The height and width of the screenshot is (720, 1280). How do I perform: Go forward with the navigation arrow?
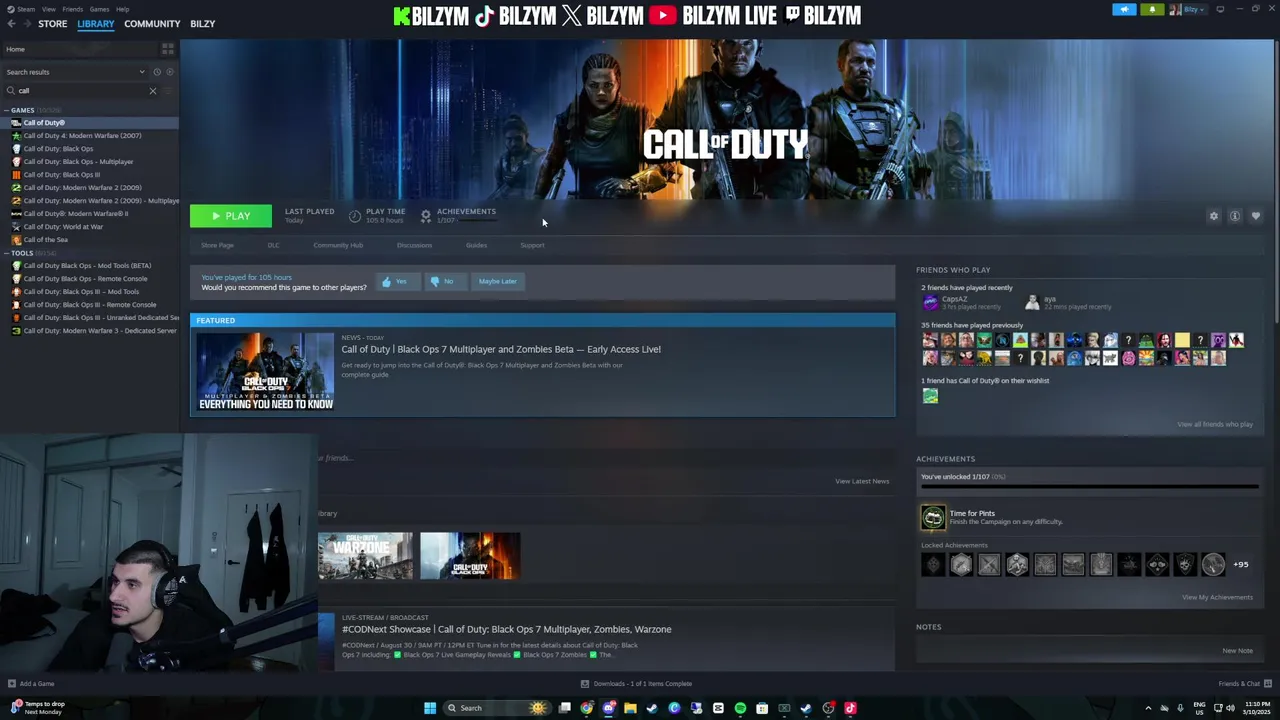click(26, 24)
